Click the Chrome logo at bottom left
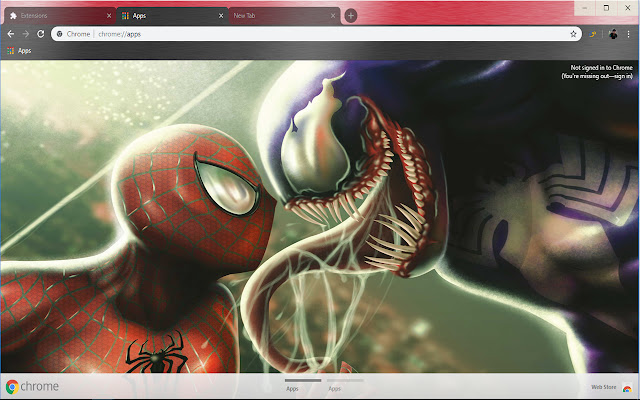The image size is (640, 400). tap(32, 387)
